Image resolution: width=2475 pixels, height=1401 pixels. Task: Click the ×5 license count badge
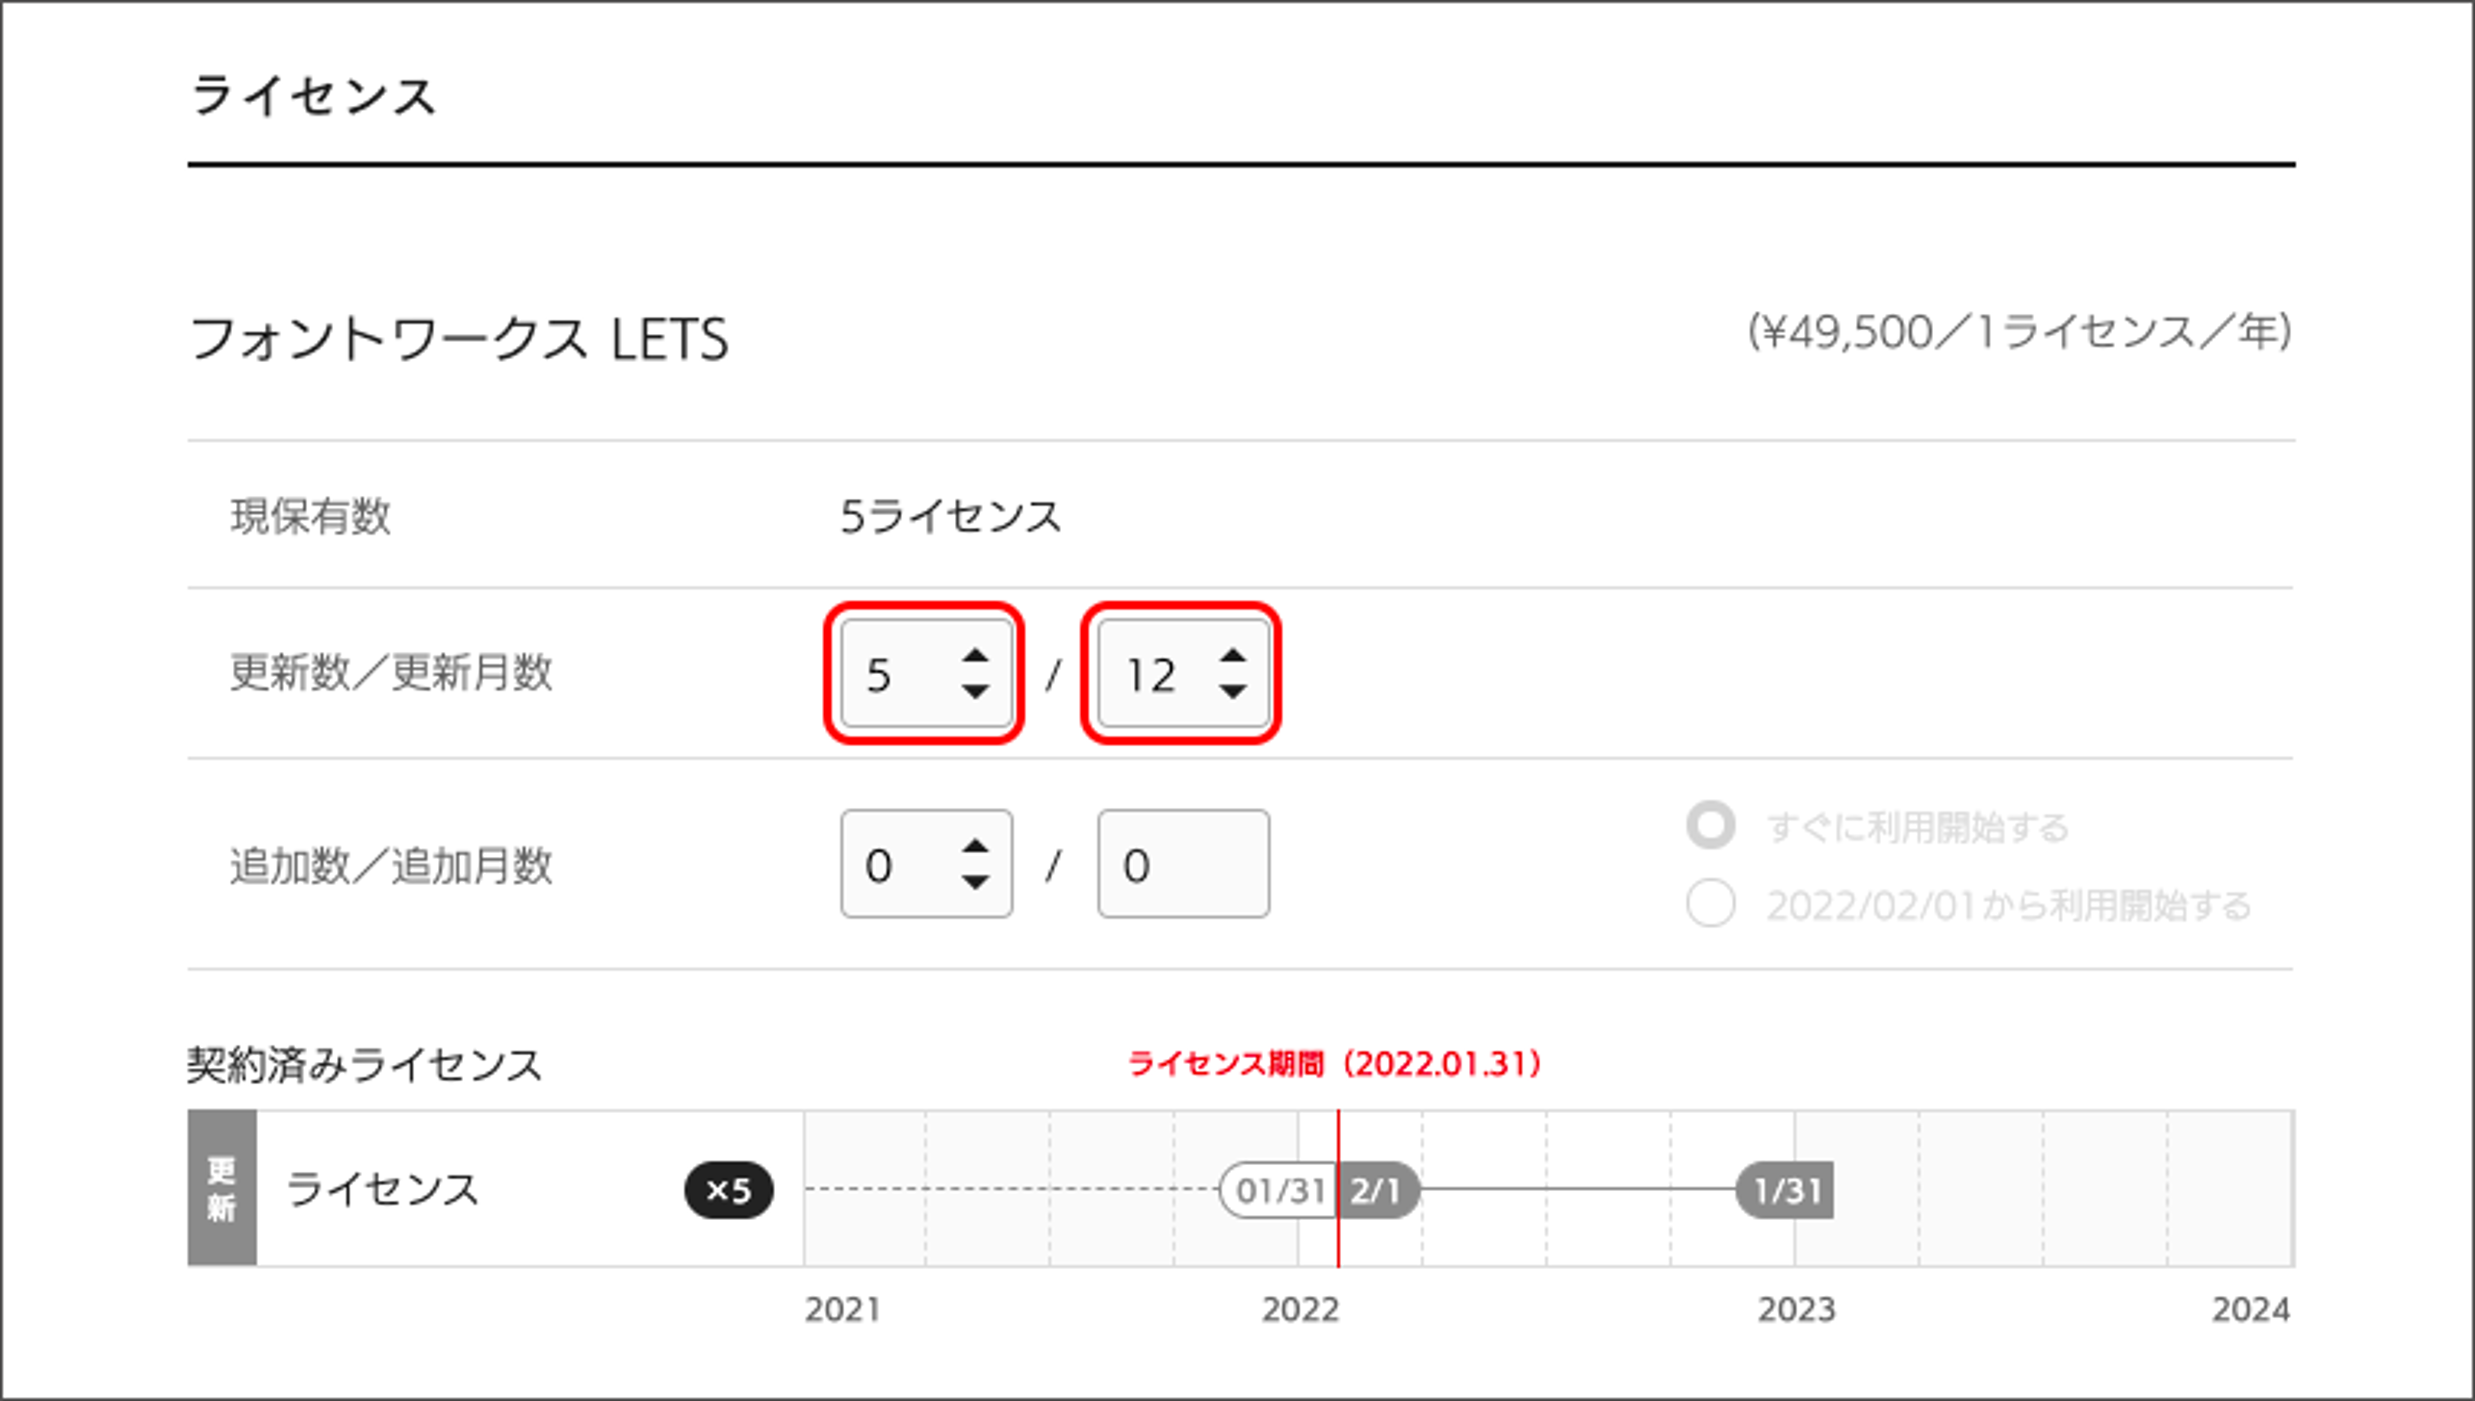728,1190
